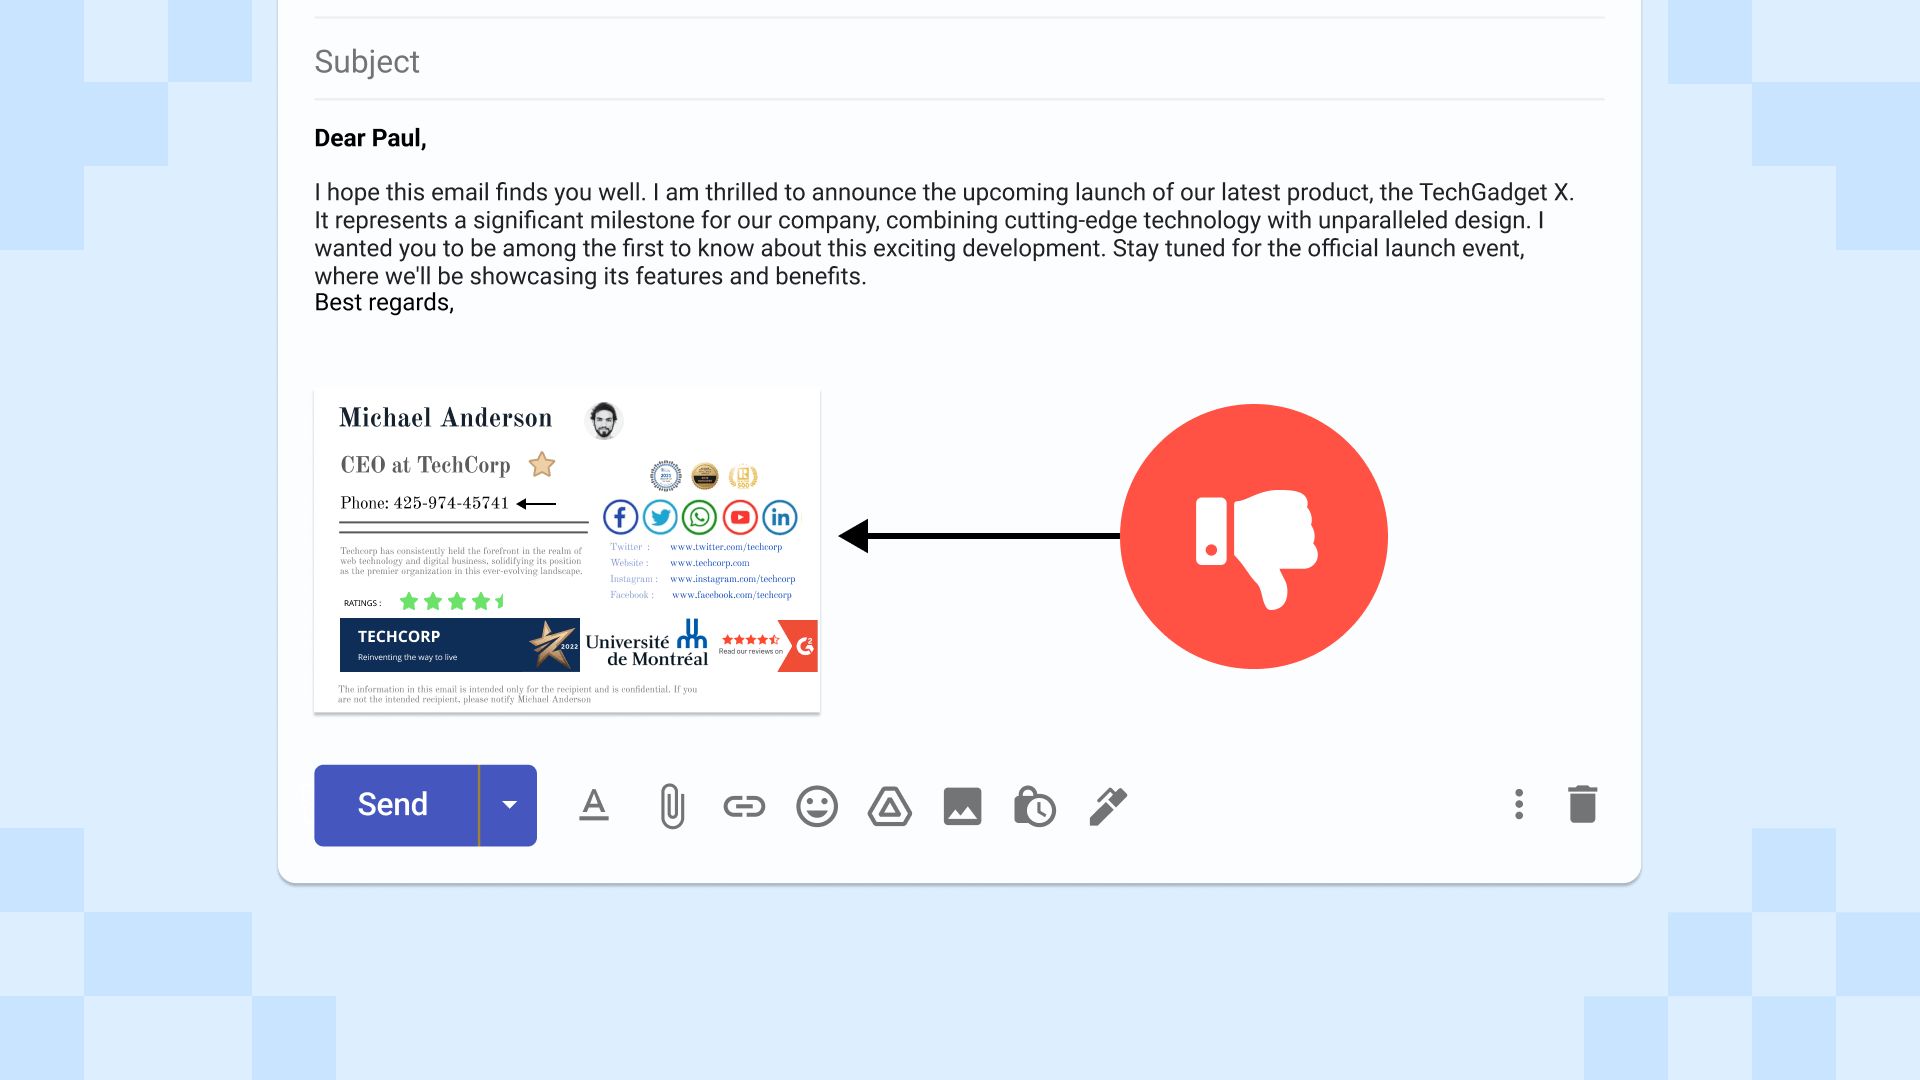Insert a link with the chain icon
This screenshot has height=1080, width=1920.
click(744, 806)
